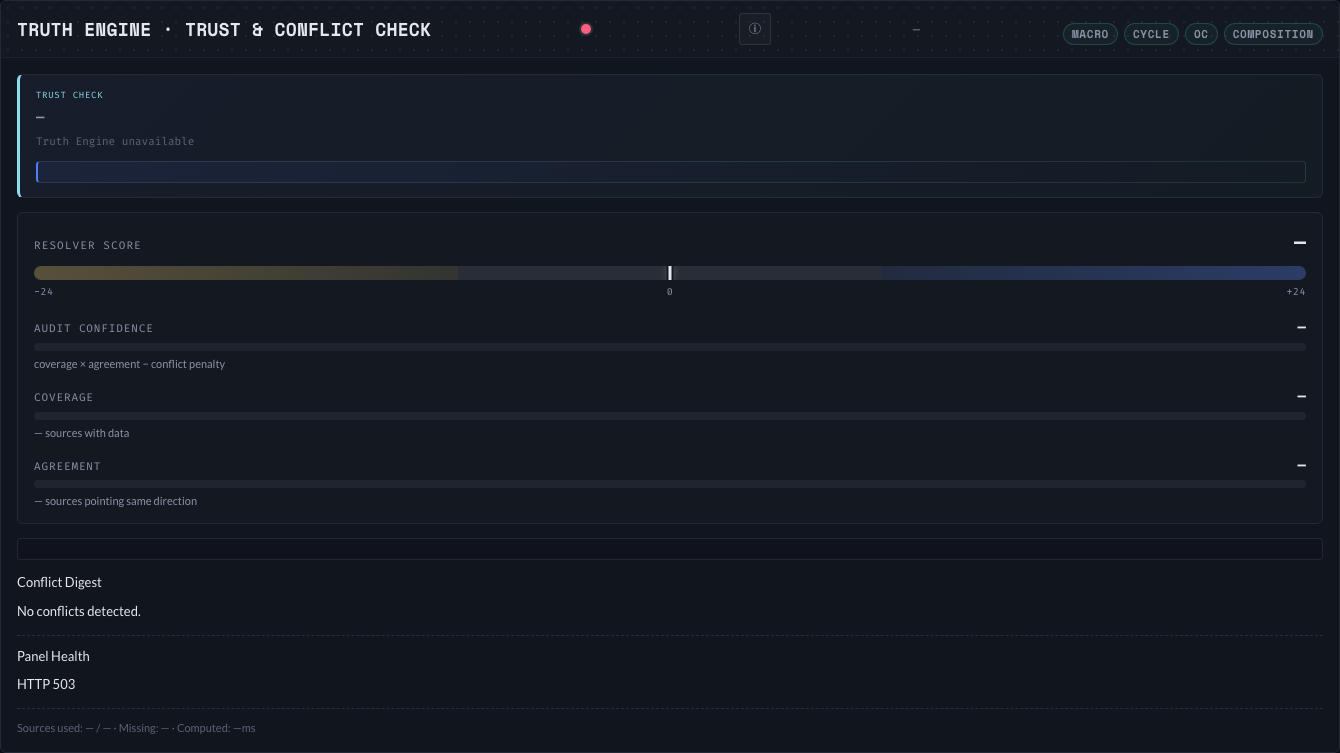
Task: Click '— sources pointing same direction' text
Action: 116,501
